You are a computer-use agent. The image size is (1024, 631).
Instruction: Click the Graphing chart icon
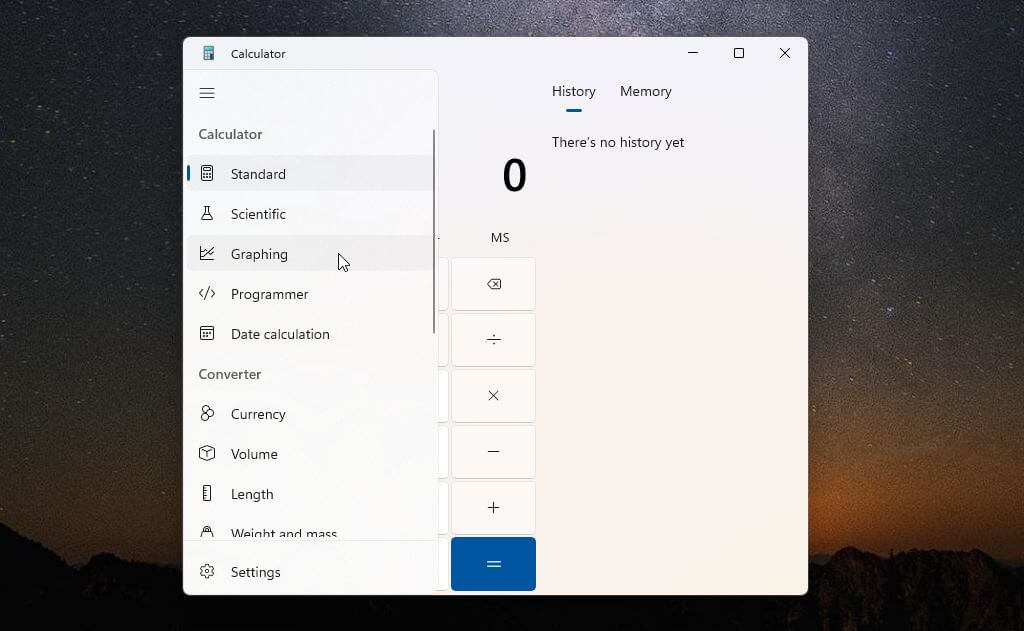(207, 253)
